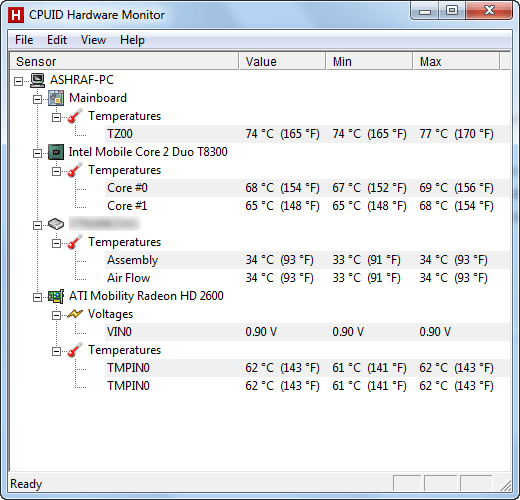
Task: Click the Ready status bar text
Action: (26, 484)
